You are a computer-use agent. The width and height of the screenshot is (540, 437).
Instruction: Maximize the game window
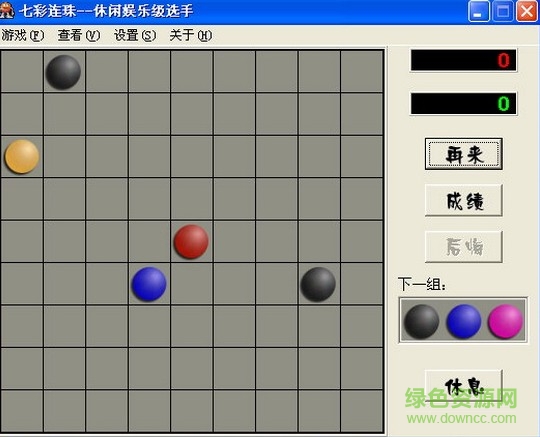click(503, 11)
